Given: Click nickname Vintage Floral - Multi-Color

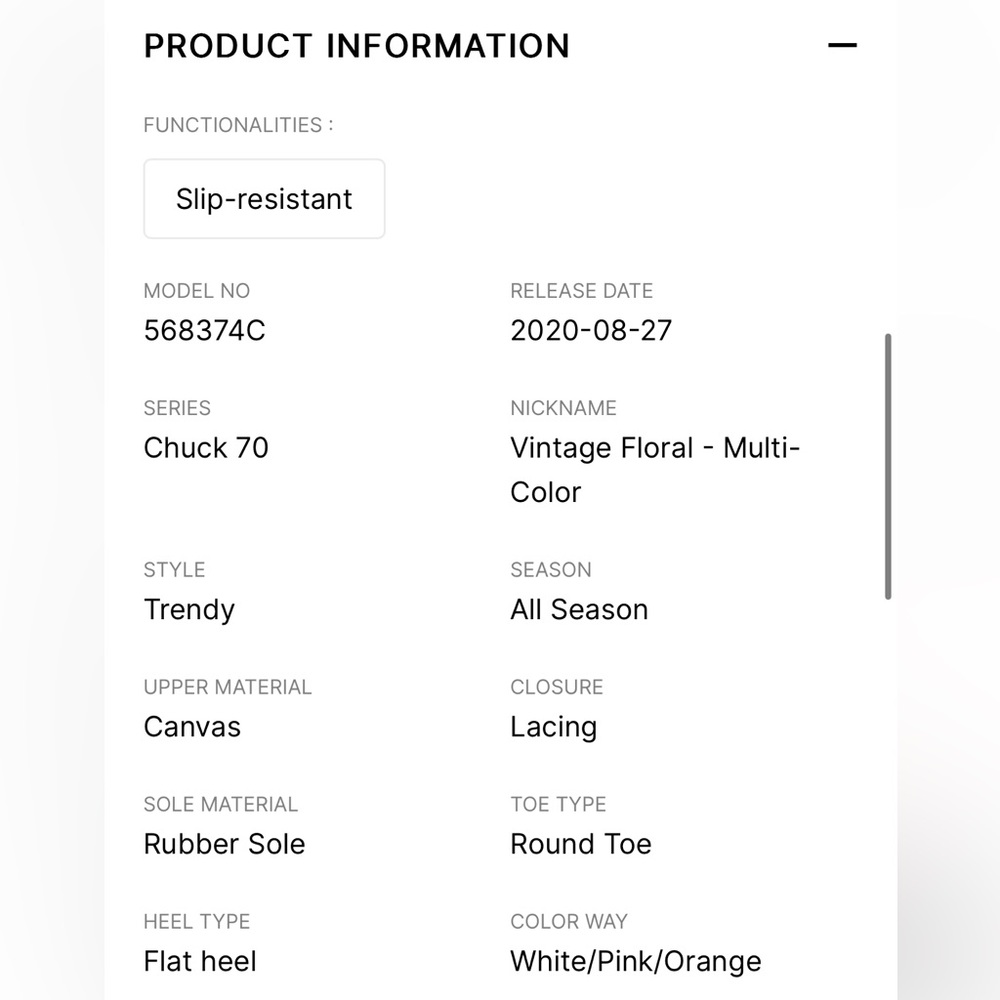Looking at the screenshot, I should click(655, 470).
